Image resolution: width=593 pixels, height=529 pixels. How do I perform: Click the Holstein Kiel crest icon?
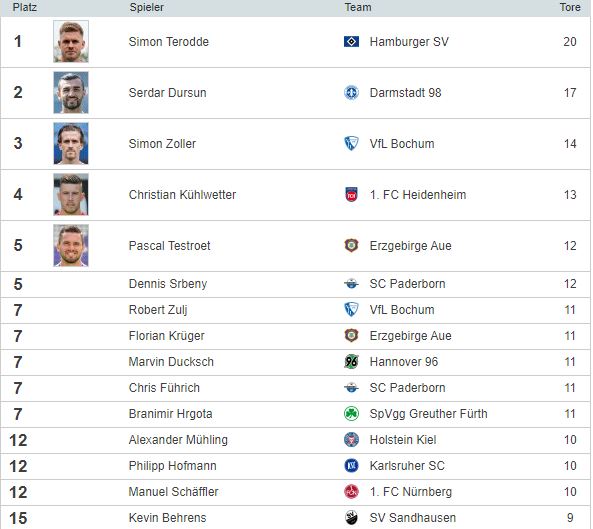351,440
